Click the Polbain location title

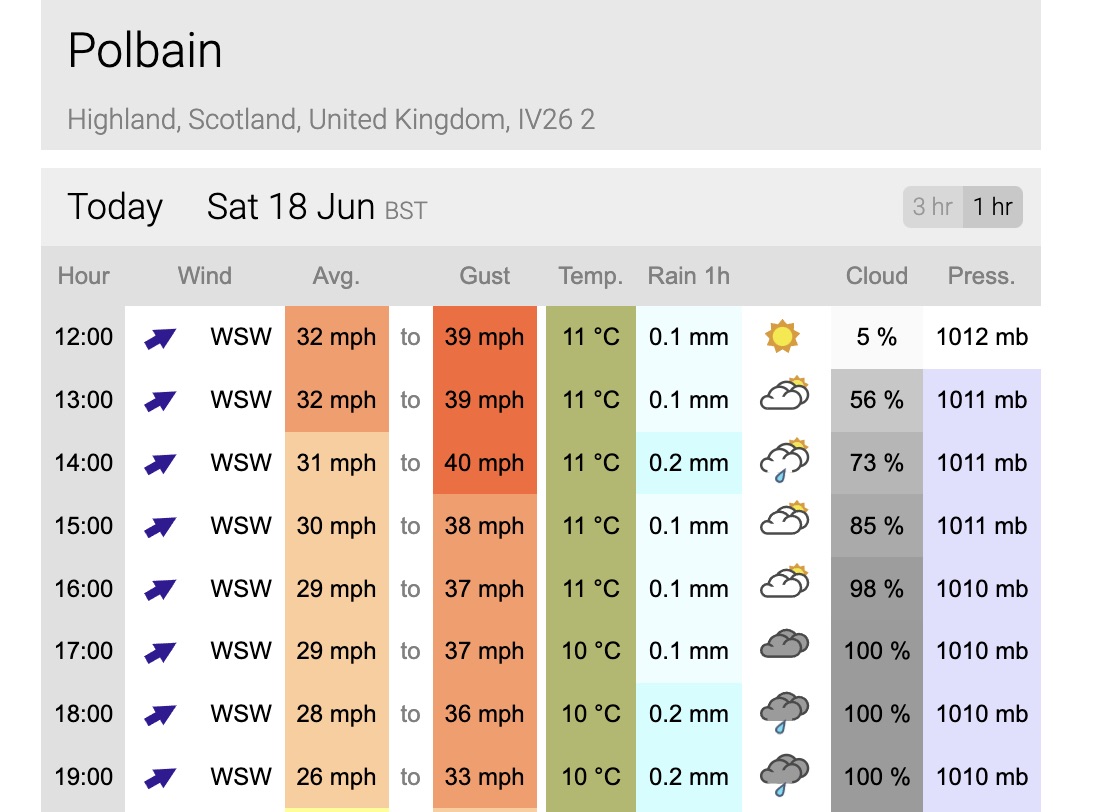click(145, 51)
